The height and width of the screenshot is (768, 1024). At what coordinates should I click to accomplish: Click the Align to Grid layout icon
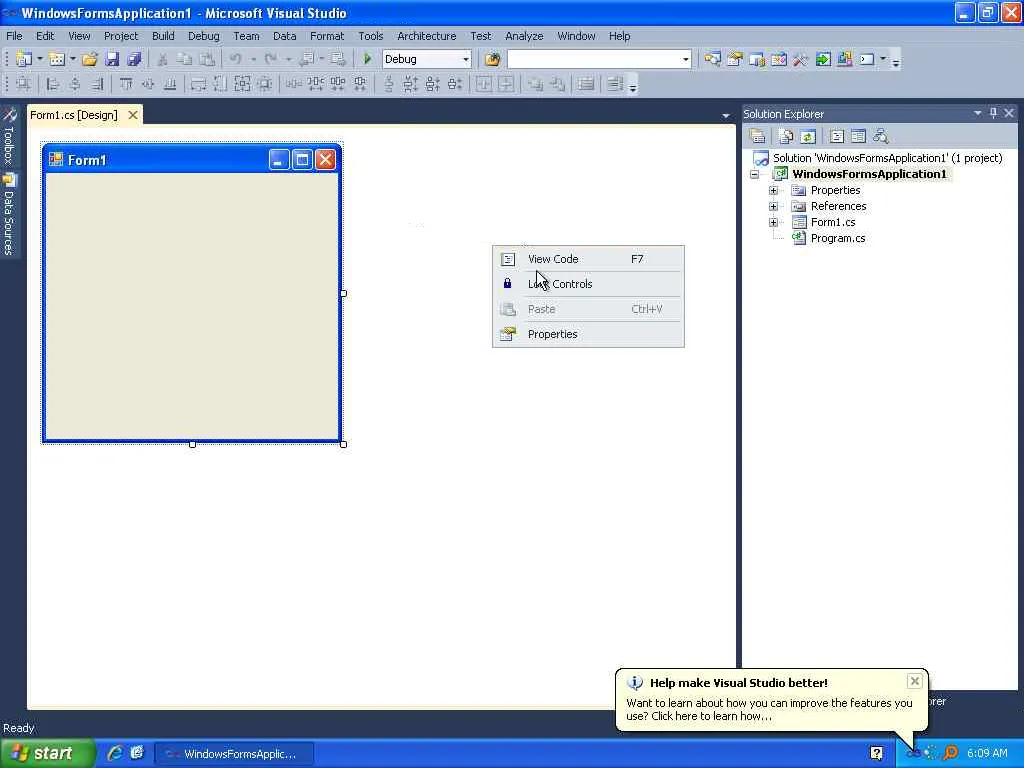pyautogui.click(x=24, y=84)
